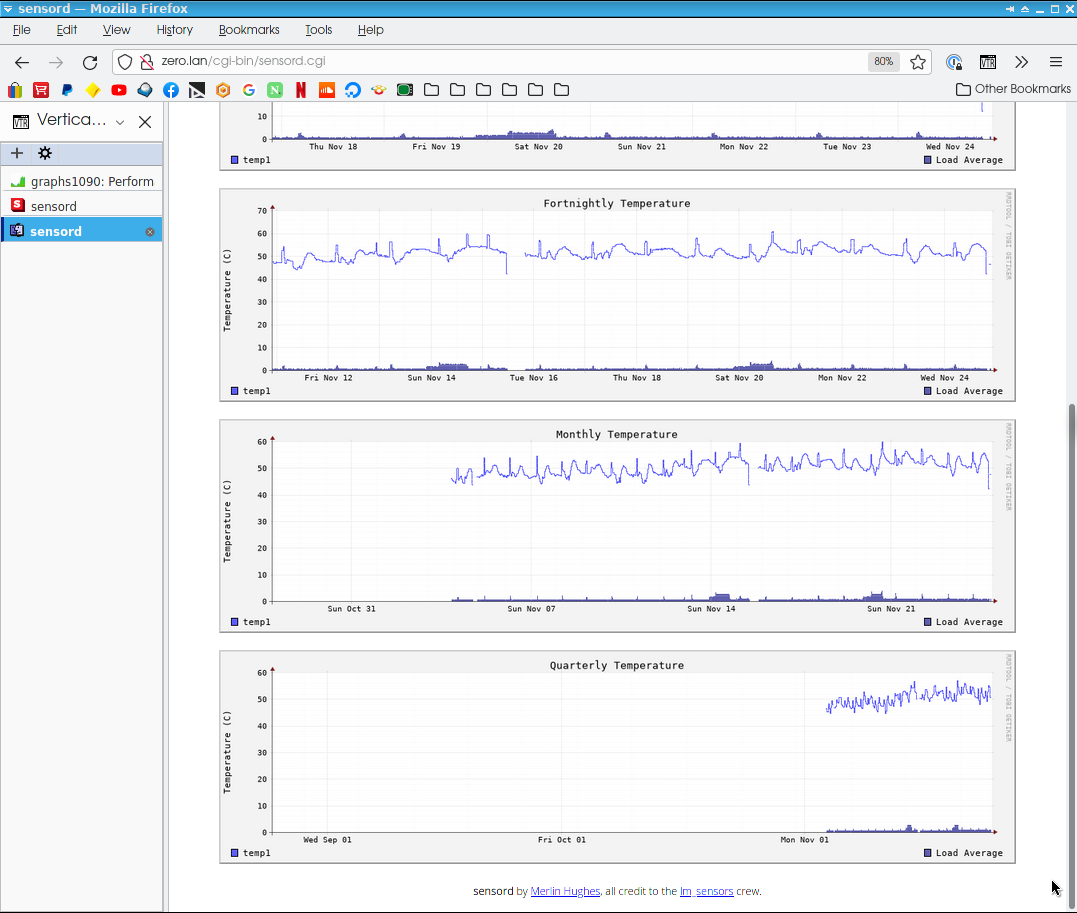Open the Netflix bookmark
The width and height of the screenshot is (1077, 913).
pos(301,90)
